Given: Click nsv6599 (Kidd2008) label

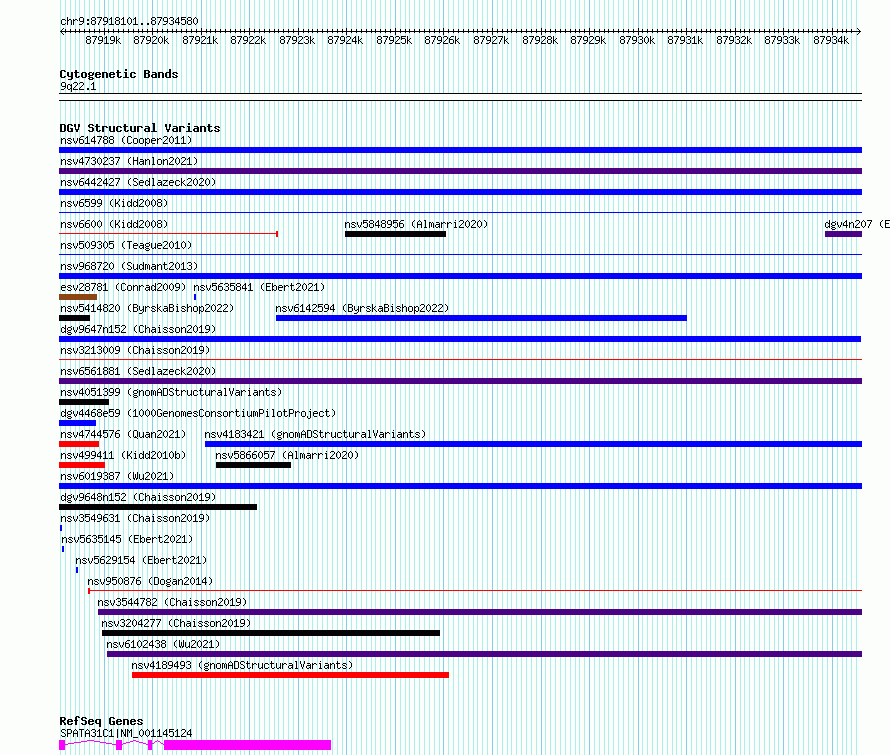Looking at the screenshot, I should [114, 203].
